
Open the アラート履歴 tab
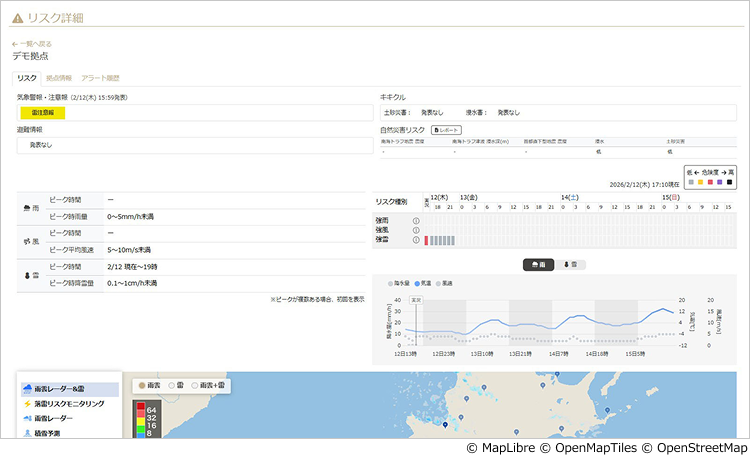[100, 77]
